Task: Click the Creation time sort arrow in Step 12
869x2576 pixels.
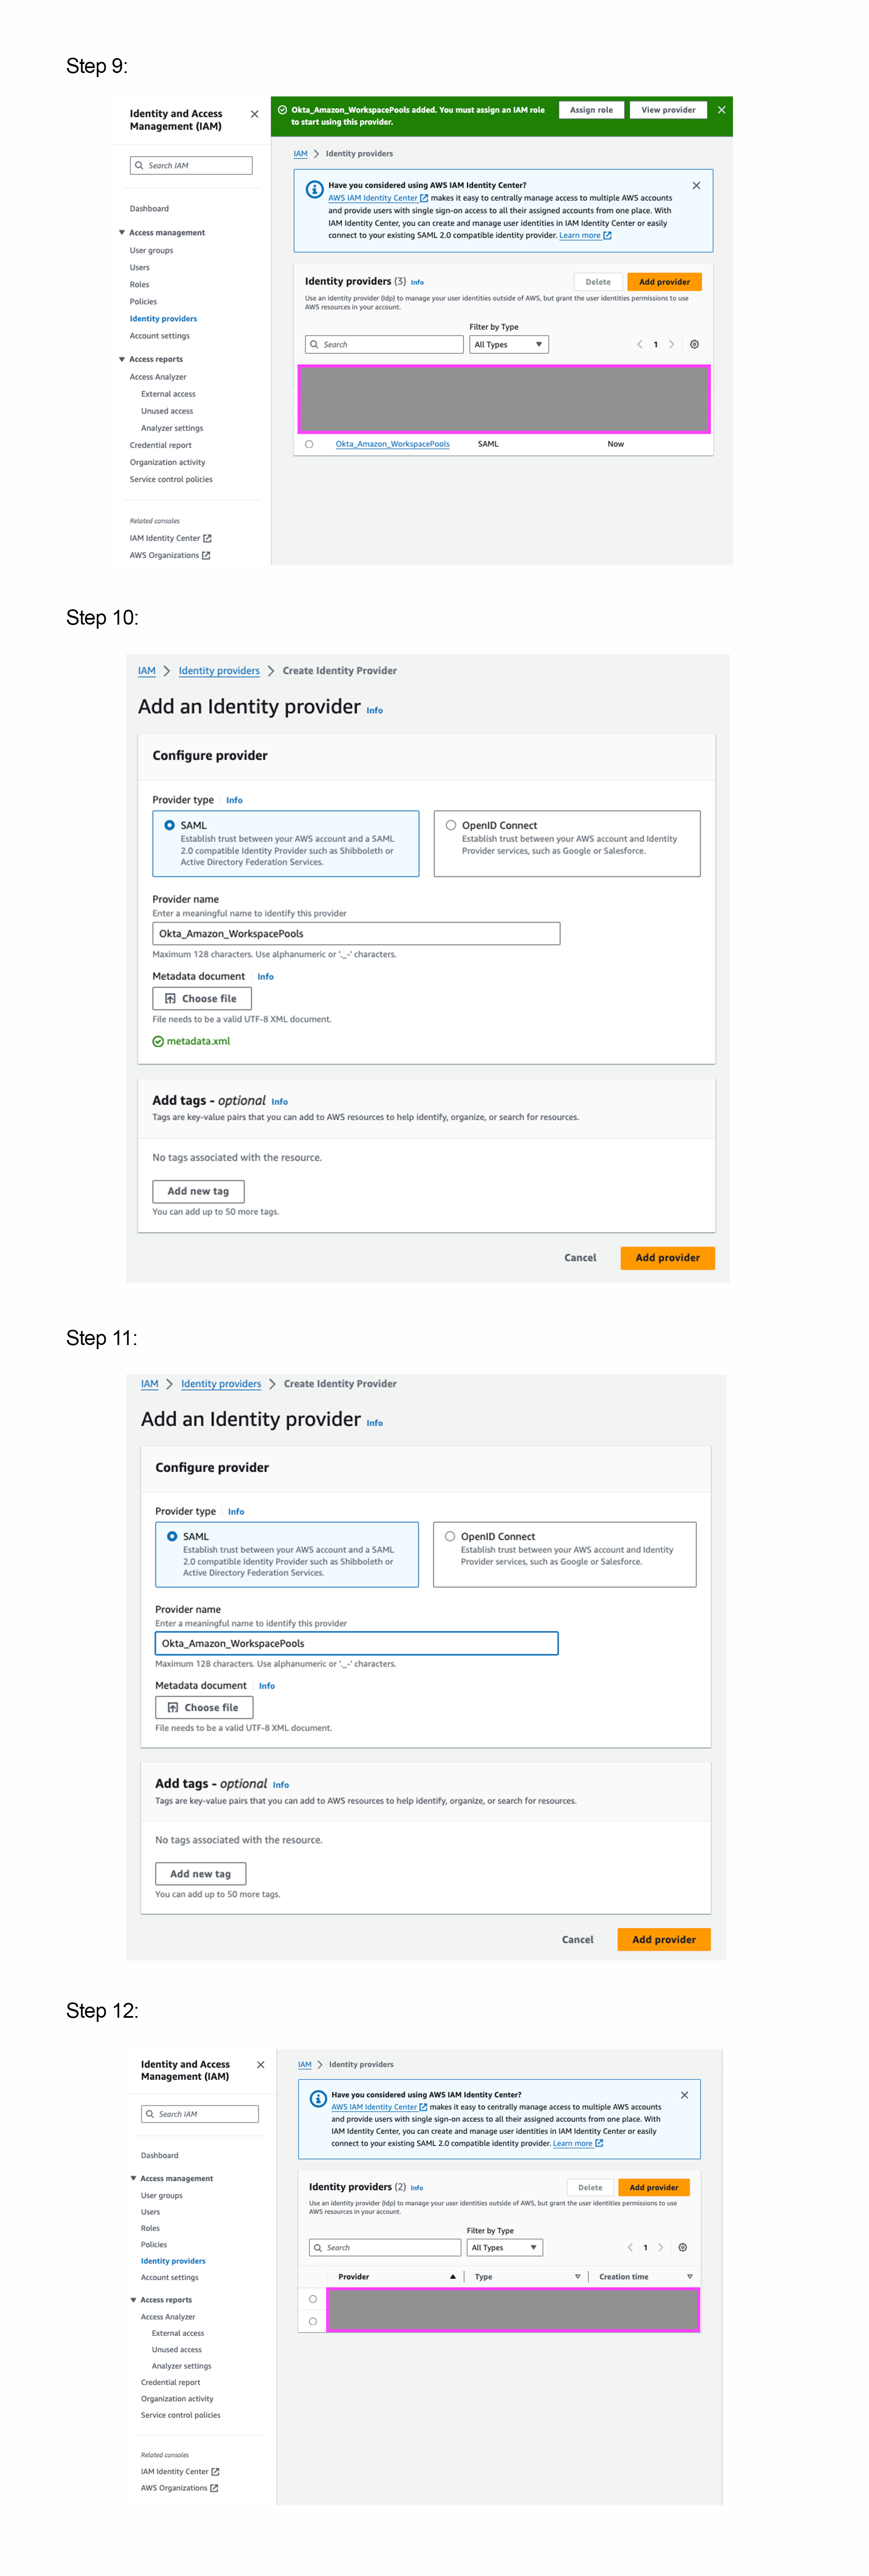Action: click(x=689, y=2276)
